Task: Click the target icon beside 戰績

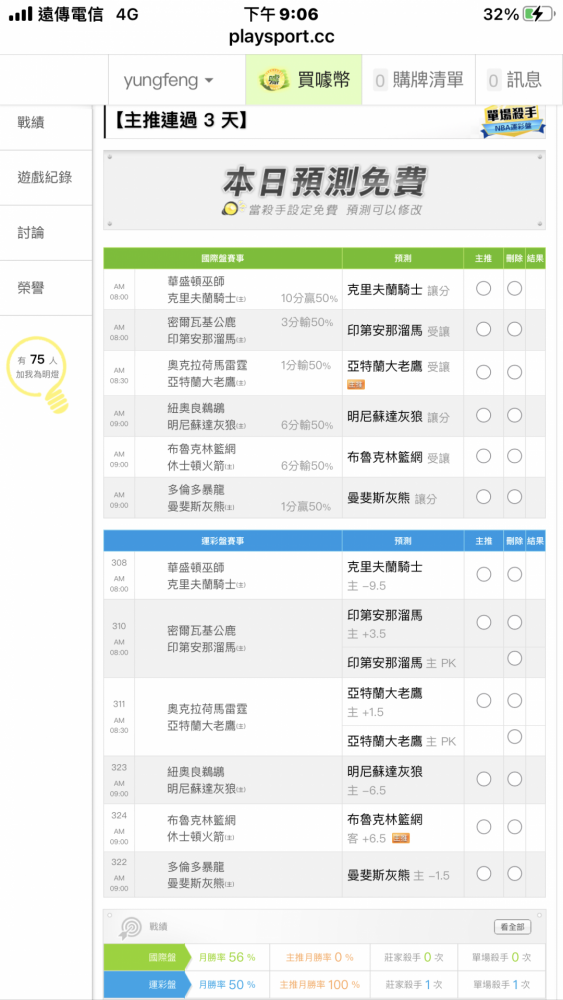Action: pos(130,927)
